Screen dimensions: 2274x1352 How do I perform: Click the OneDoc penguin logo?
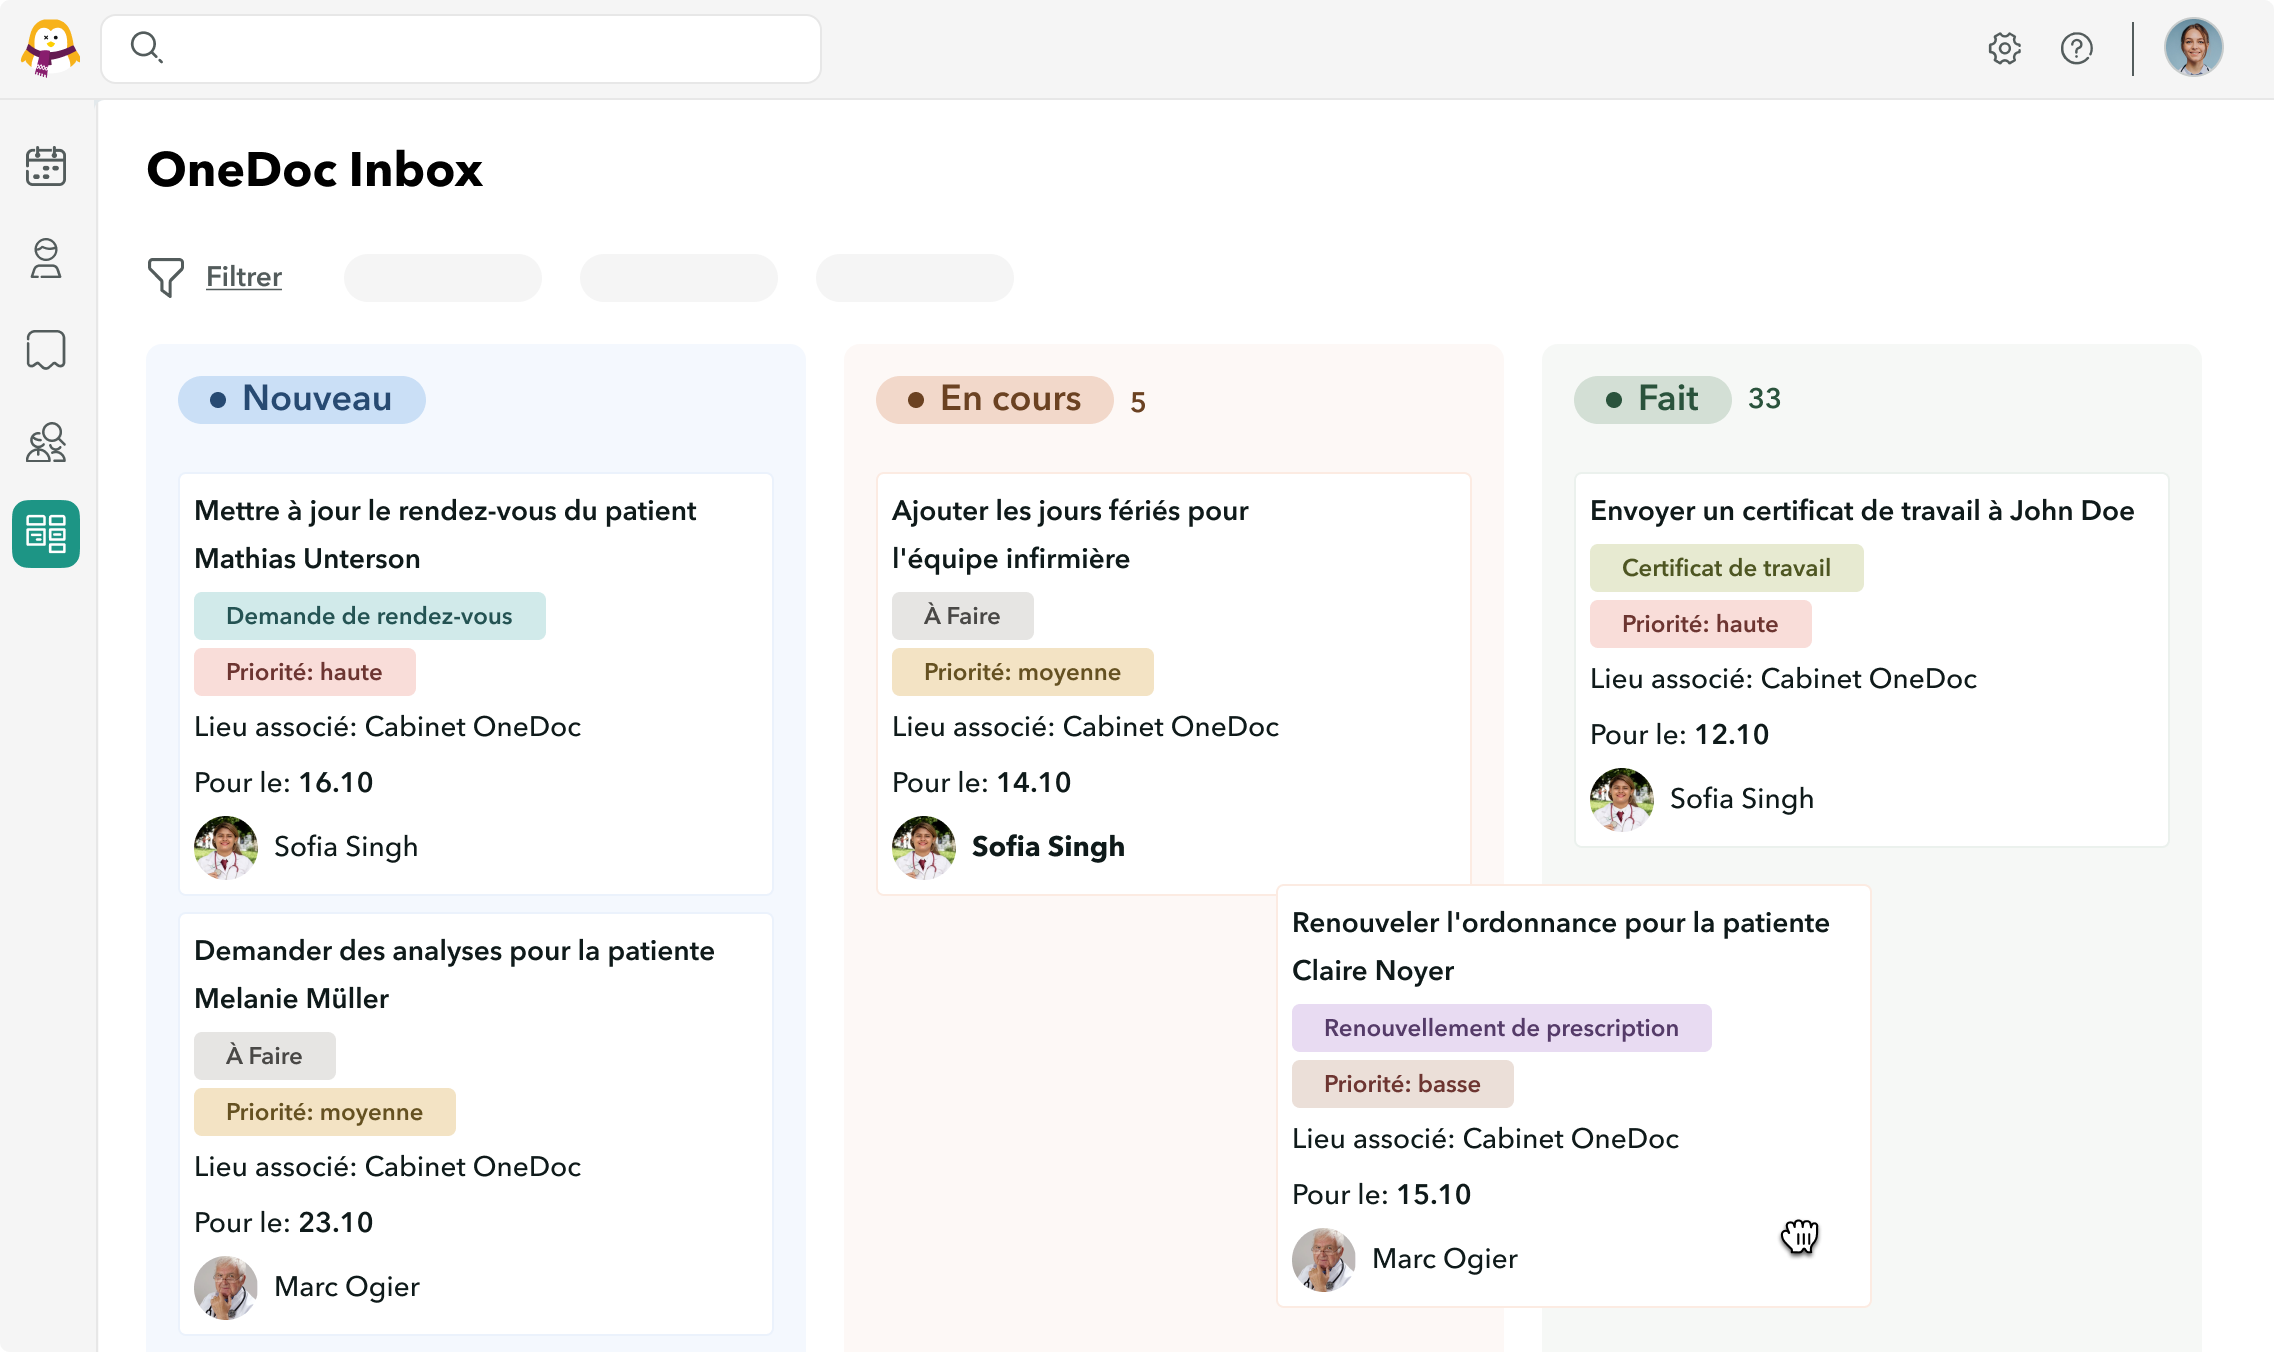click(50, 48)
